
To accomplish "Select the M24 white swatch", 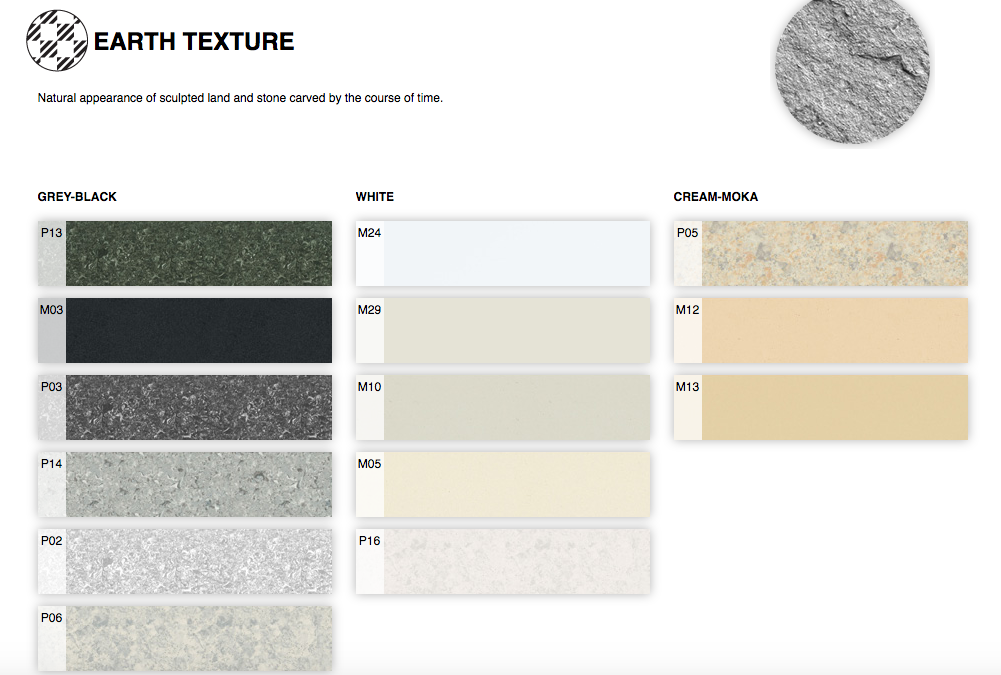I will [502, 254].
